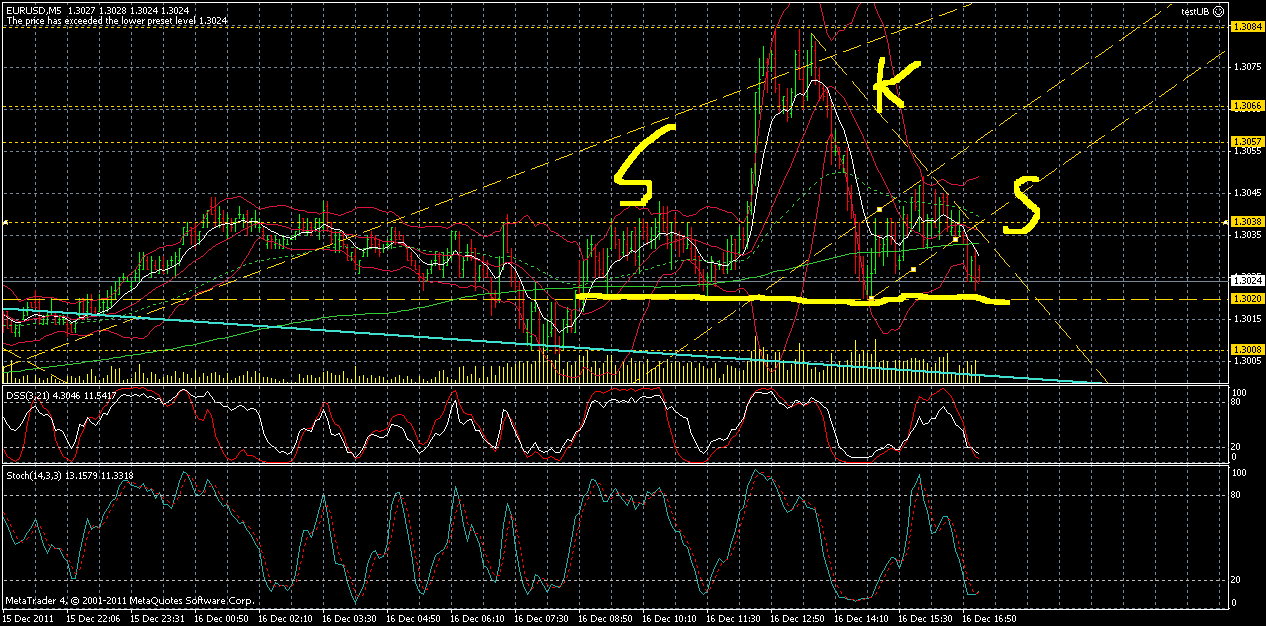Select the thick yellow horizontal support line
The width and height of the screenshot is (1266, 626).
(x=790, y=298)
